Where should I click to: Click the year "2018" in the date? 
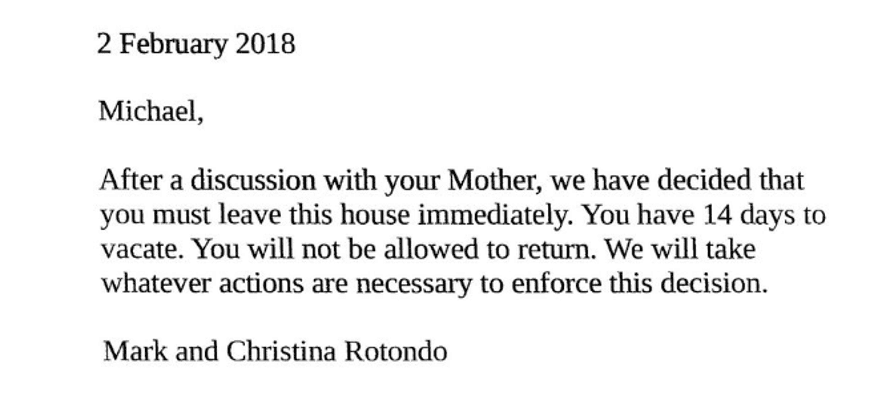(x=265, y=45)
